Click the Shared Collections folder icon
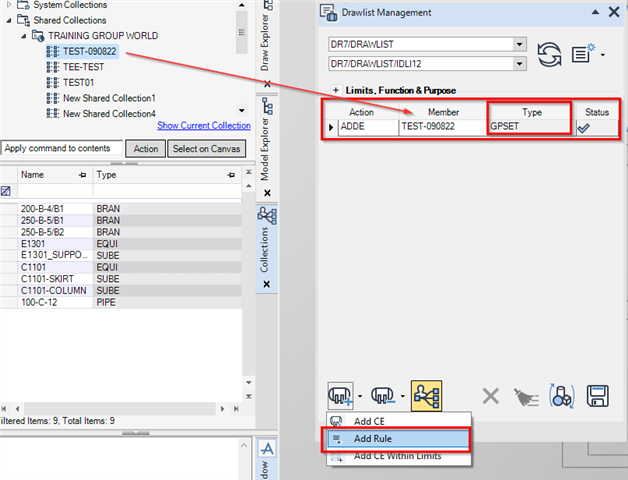 point(23,20)
